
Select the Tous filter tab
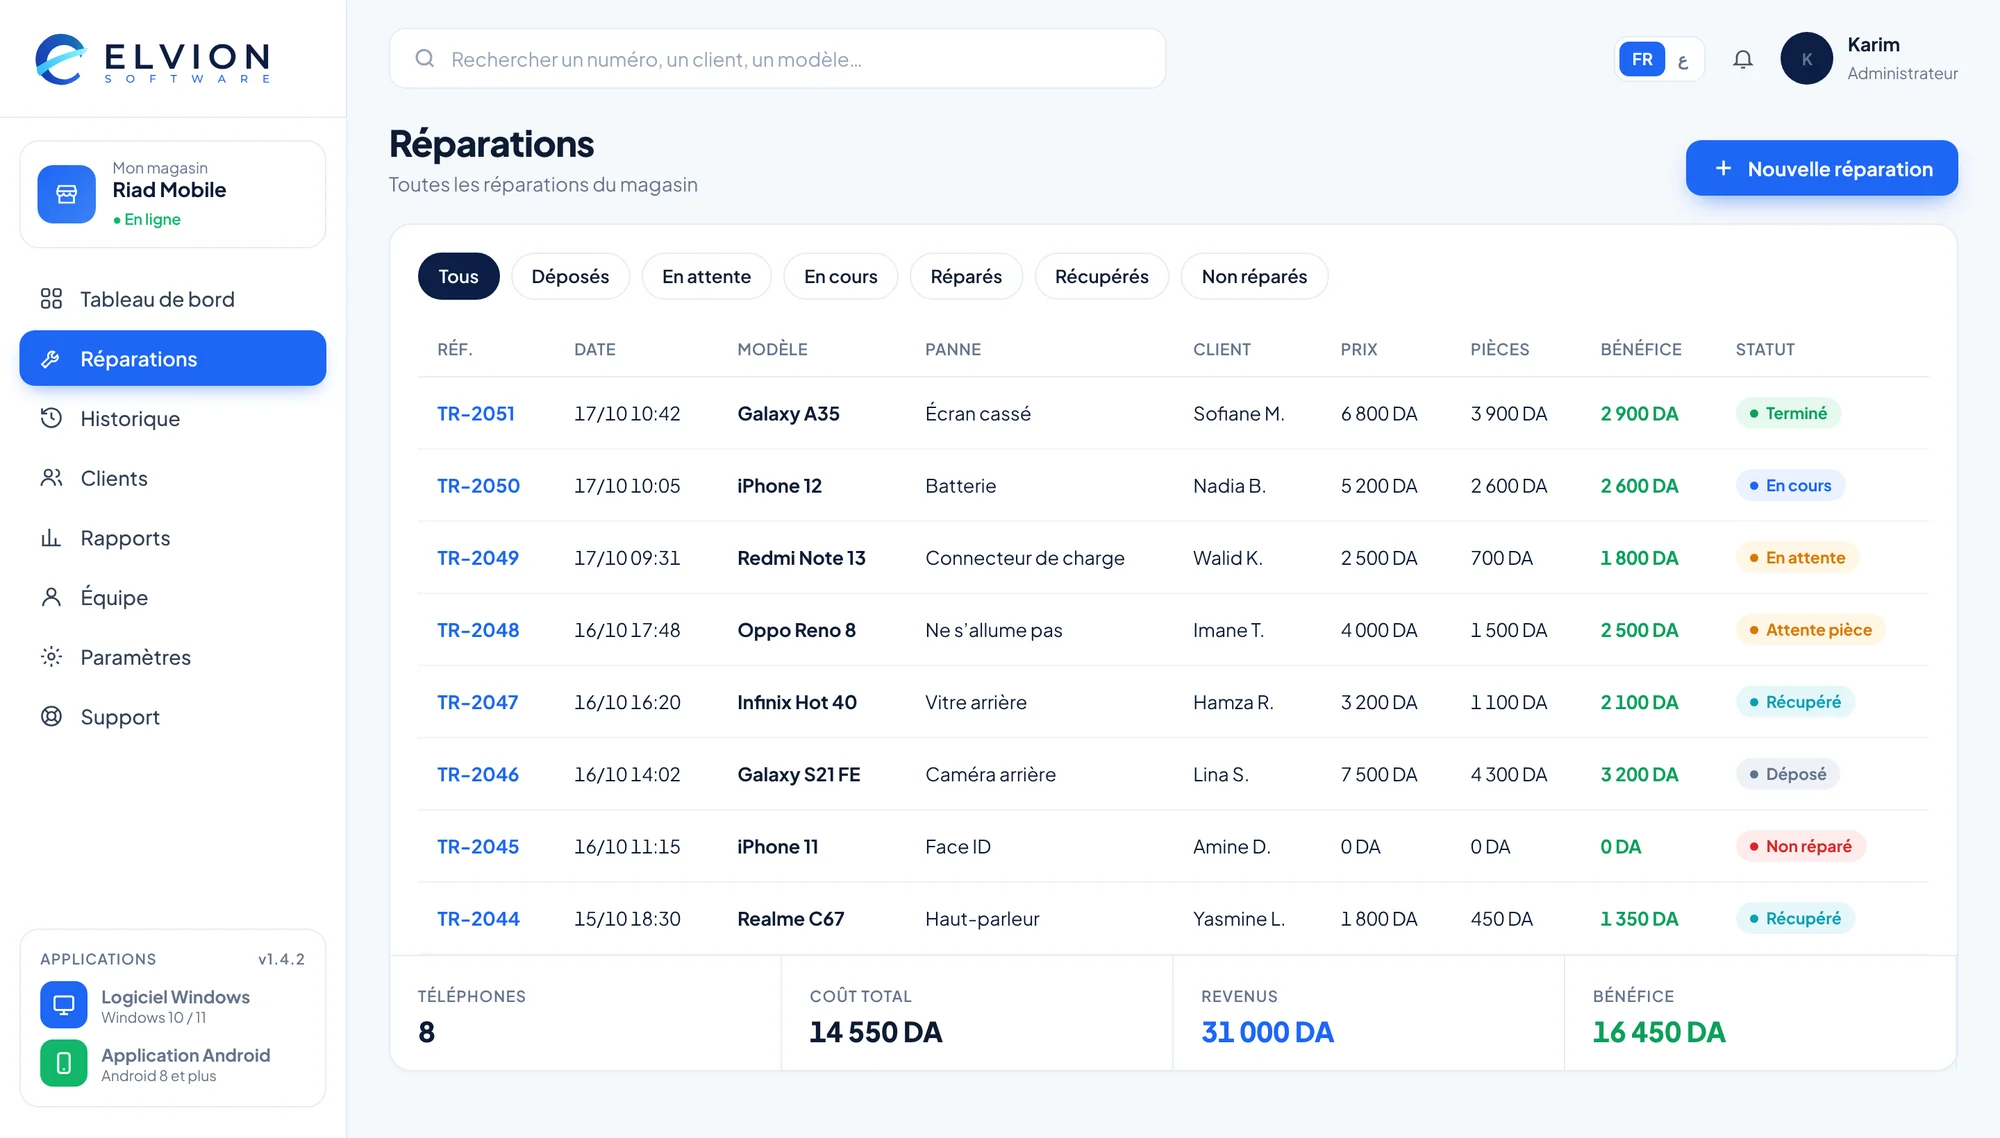point(458,276)
